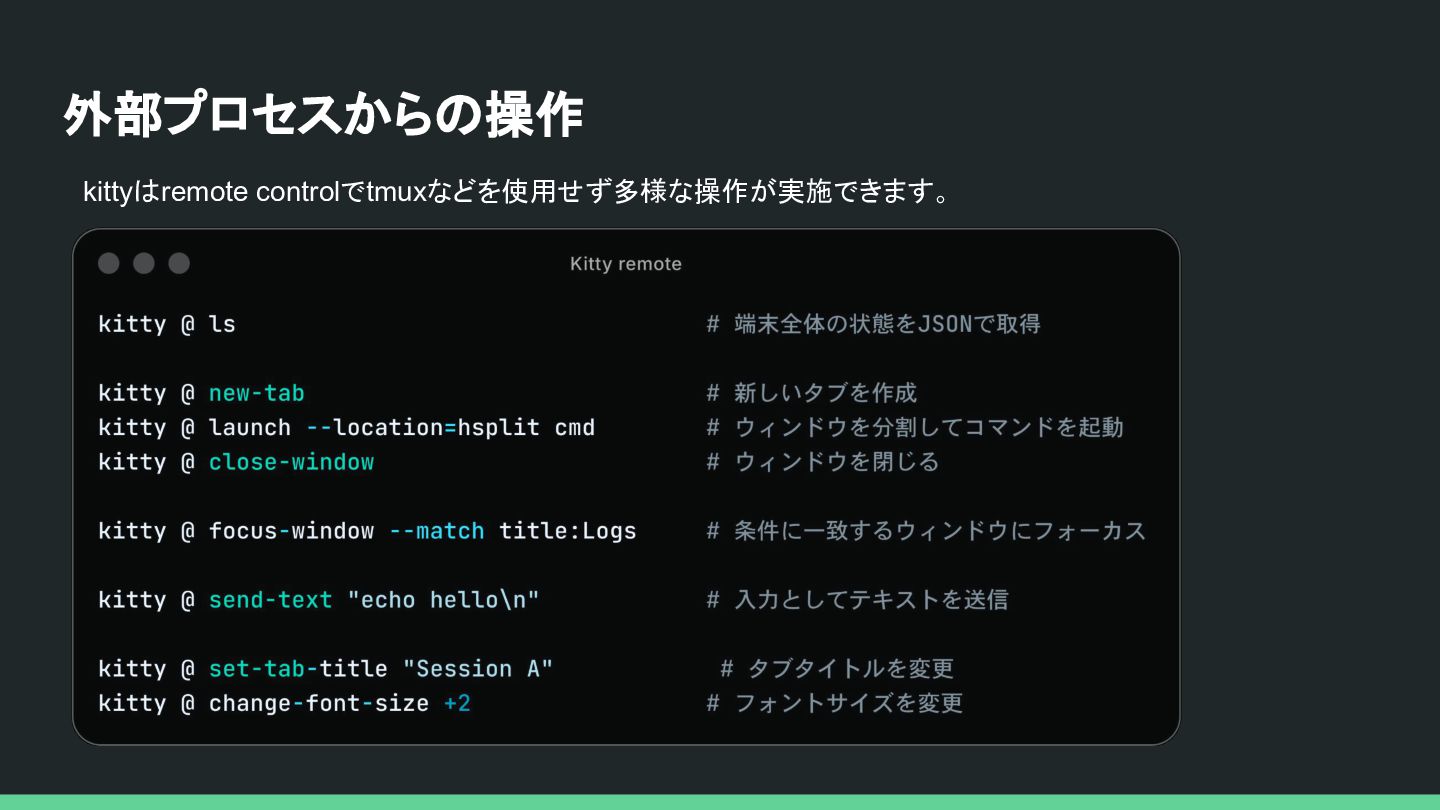Click the string "echo hello\n"
This screenshot has width=1440, height=810.
coord(443,600)
